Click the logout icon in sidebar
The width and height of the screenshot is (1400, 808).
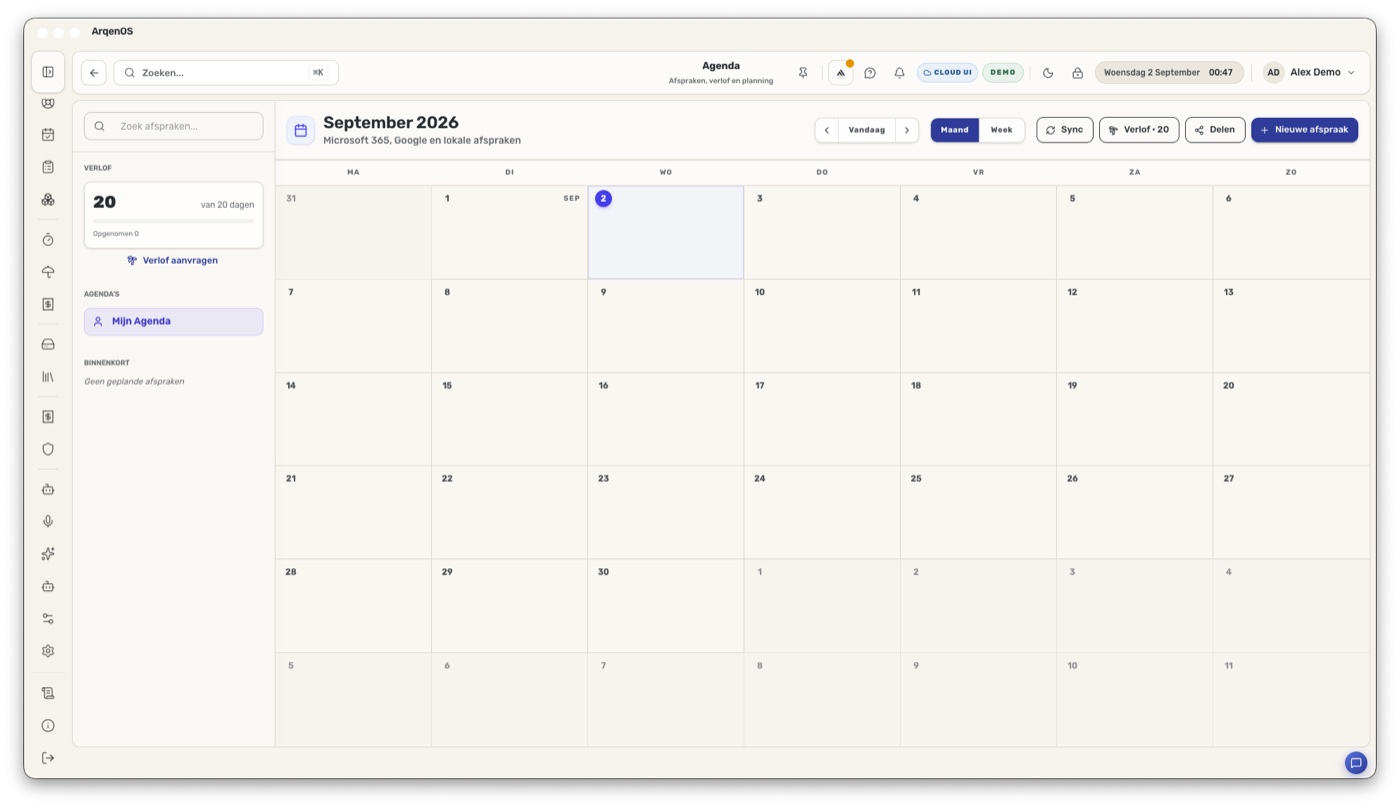click(48, 758)
